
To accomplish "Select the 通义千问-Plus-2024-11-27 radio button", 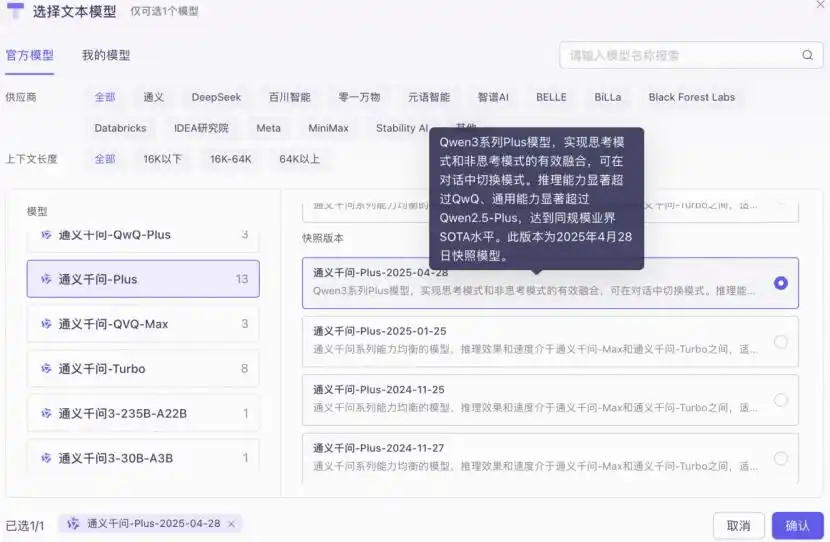I will point(781,458).
